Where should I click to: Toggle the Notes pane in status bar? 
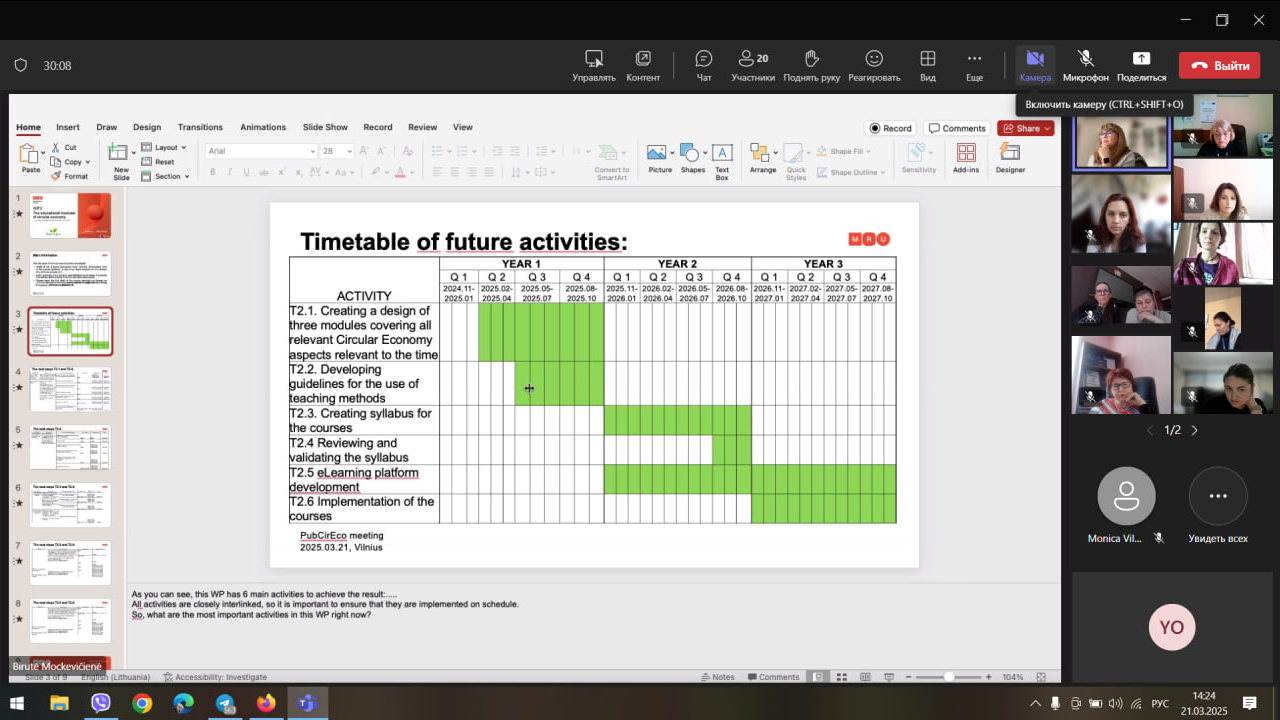(x=717, y=677)
